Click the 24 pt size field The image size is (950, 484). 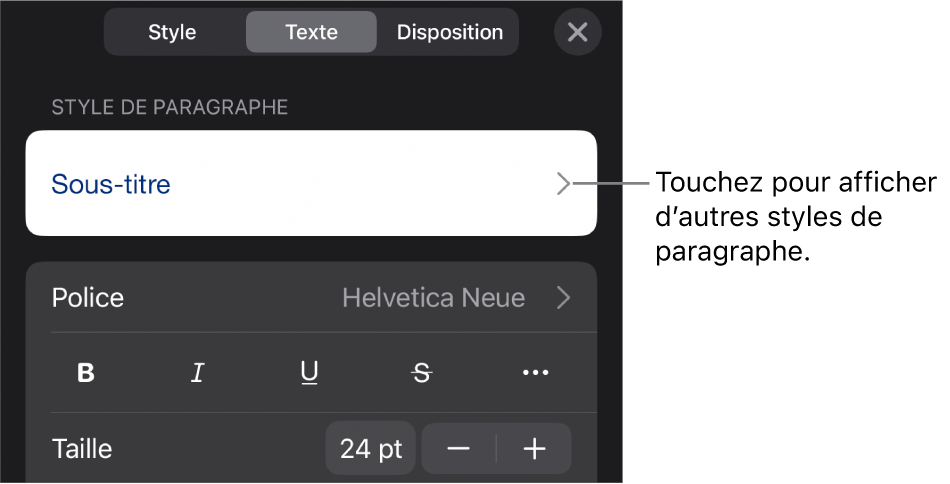click(x=370, y=449)
